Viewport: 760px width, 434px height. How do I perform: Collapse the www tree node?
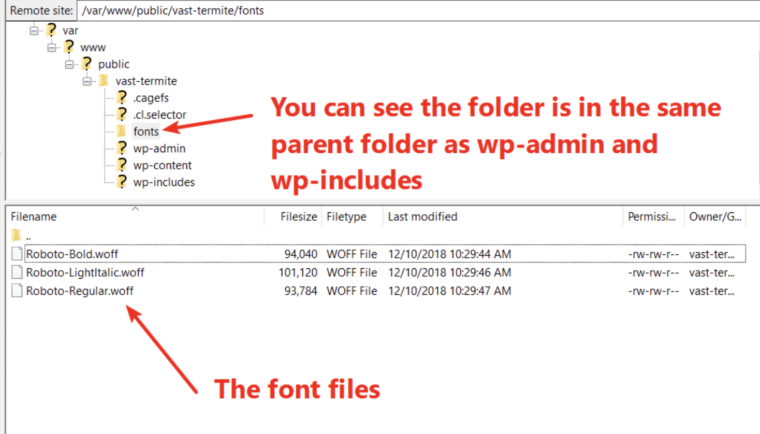[x=52, y=48]
